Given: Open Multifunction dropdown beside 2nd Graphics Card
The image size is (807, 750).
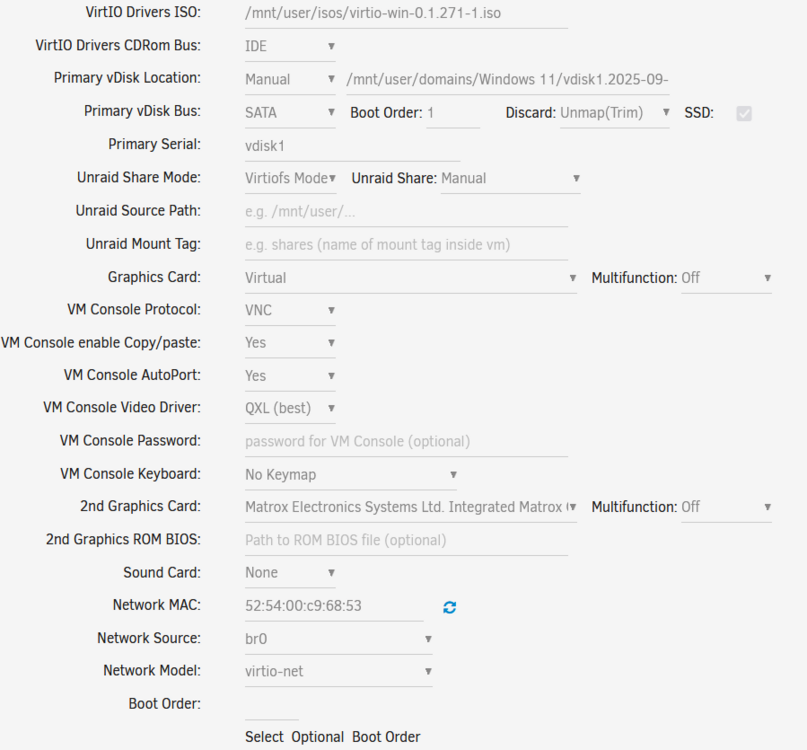Looking at the screenshot, I should [726, 508].
